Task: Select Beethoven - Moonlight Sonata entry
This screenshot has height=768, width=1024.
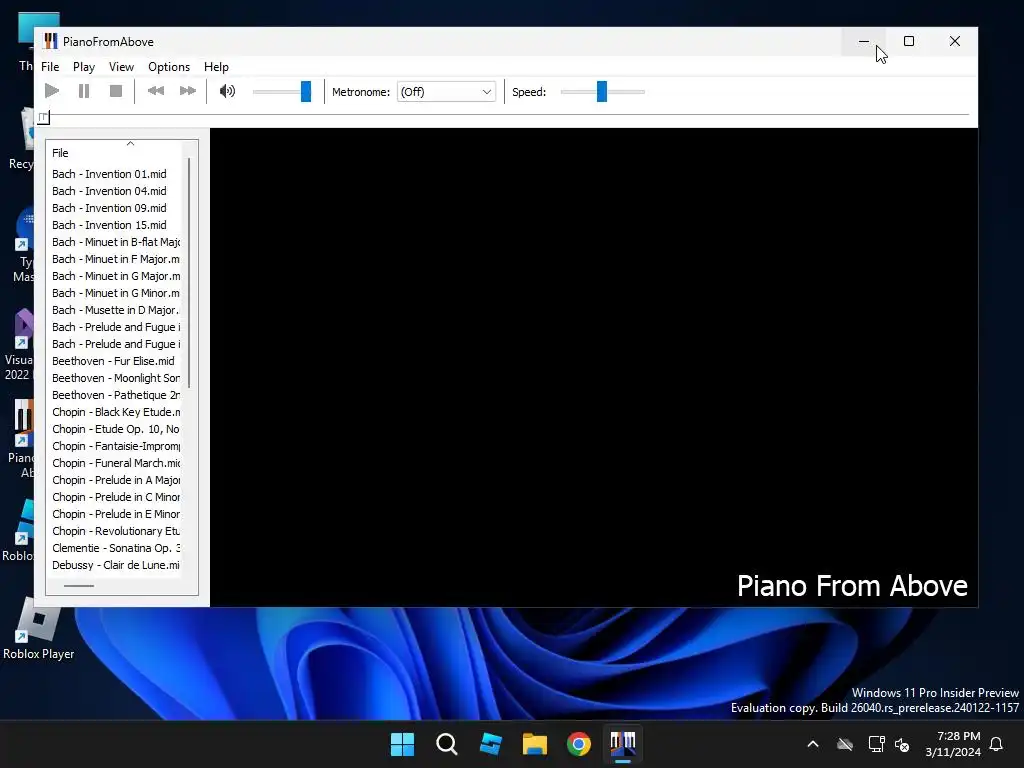Action: 115,377
